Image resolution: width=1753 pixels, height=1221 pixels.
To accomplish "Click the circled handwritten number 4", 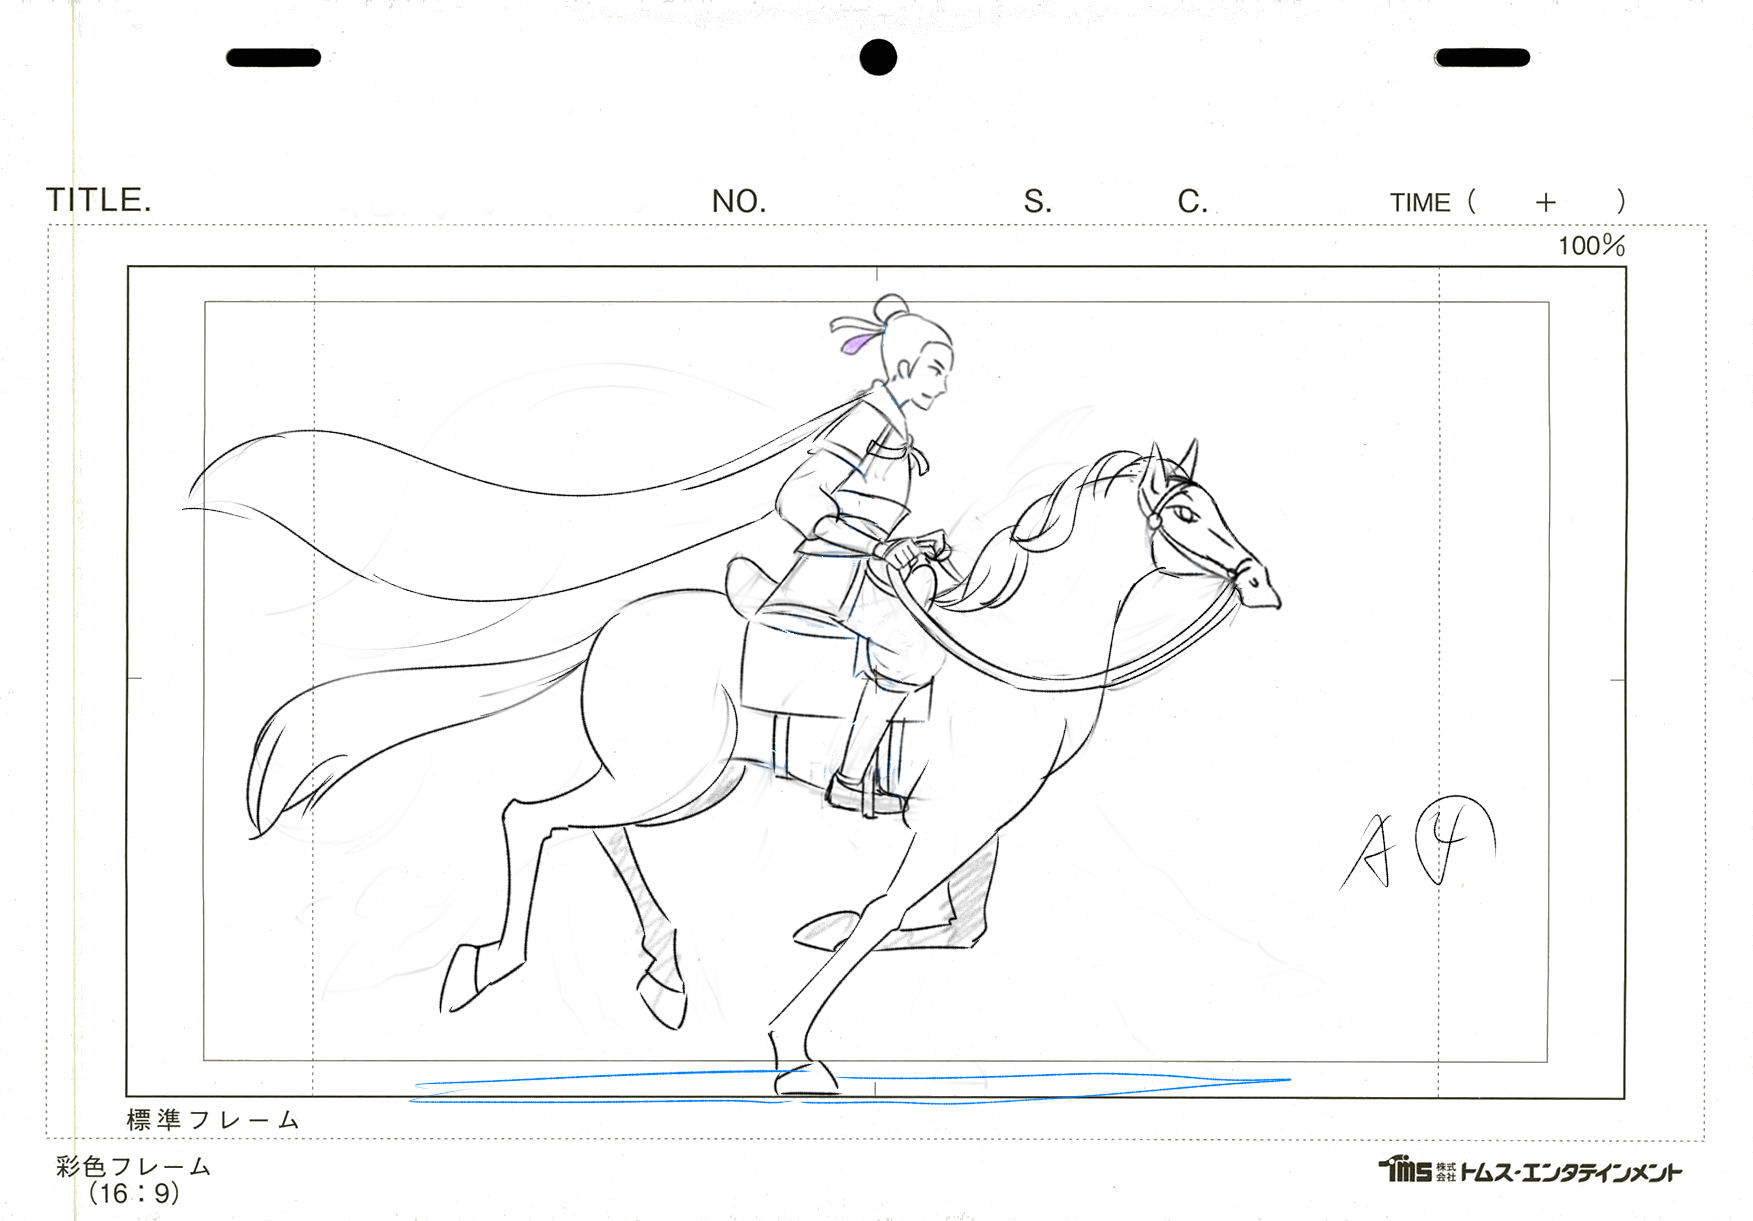I will click(1455, 840).
